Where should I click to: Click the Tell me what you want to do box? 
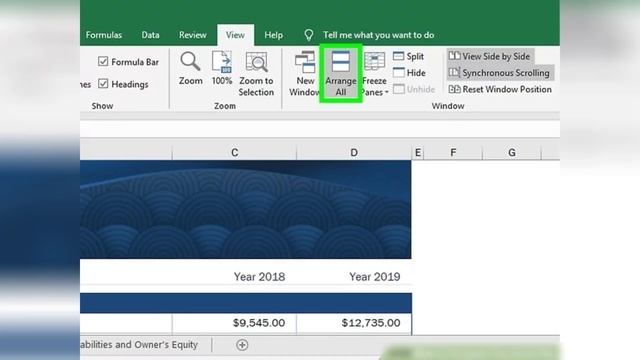(x=378, y=35)
